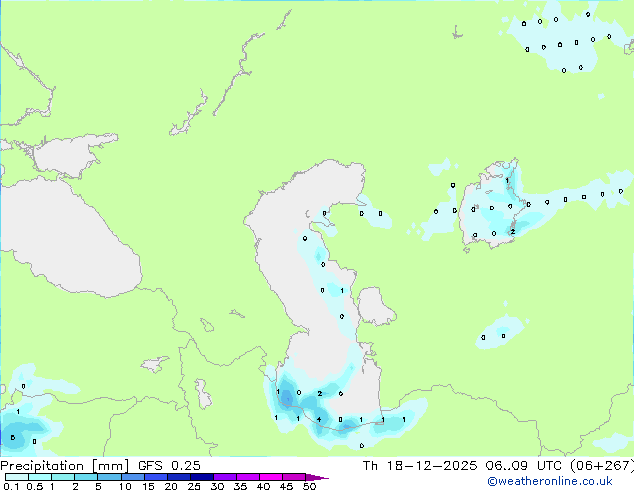Click the legend label "30"
The height and width of the screenshot is (490, 634).
pyautogui.click(x=217, y=486)
